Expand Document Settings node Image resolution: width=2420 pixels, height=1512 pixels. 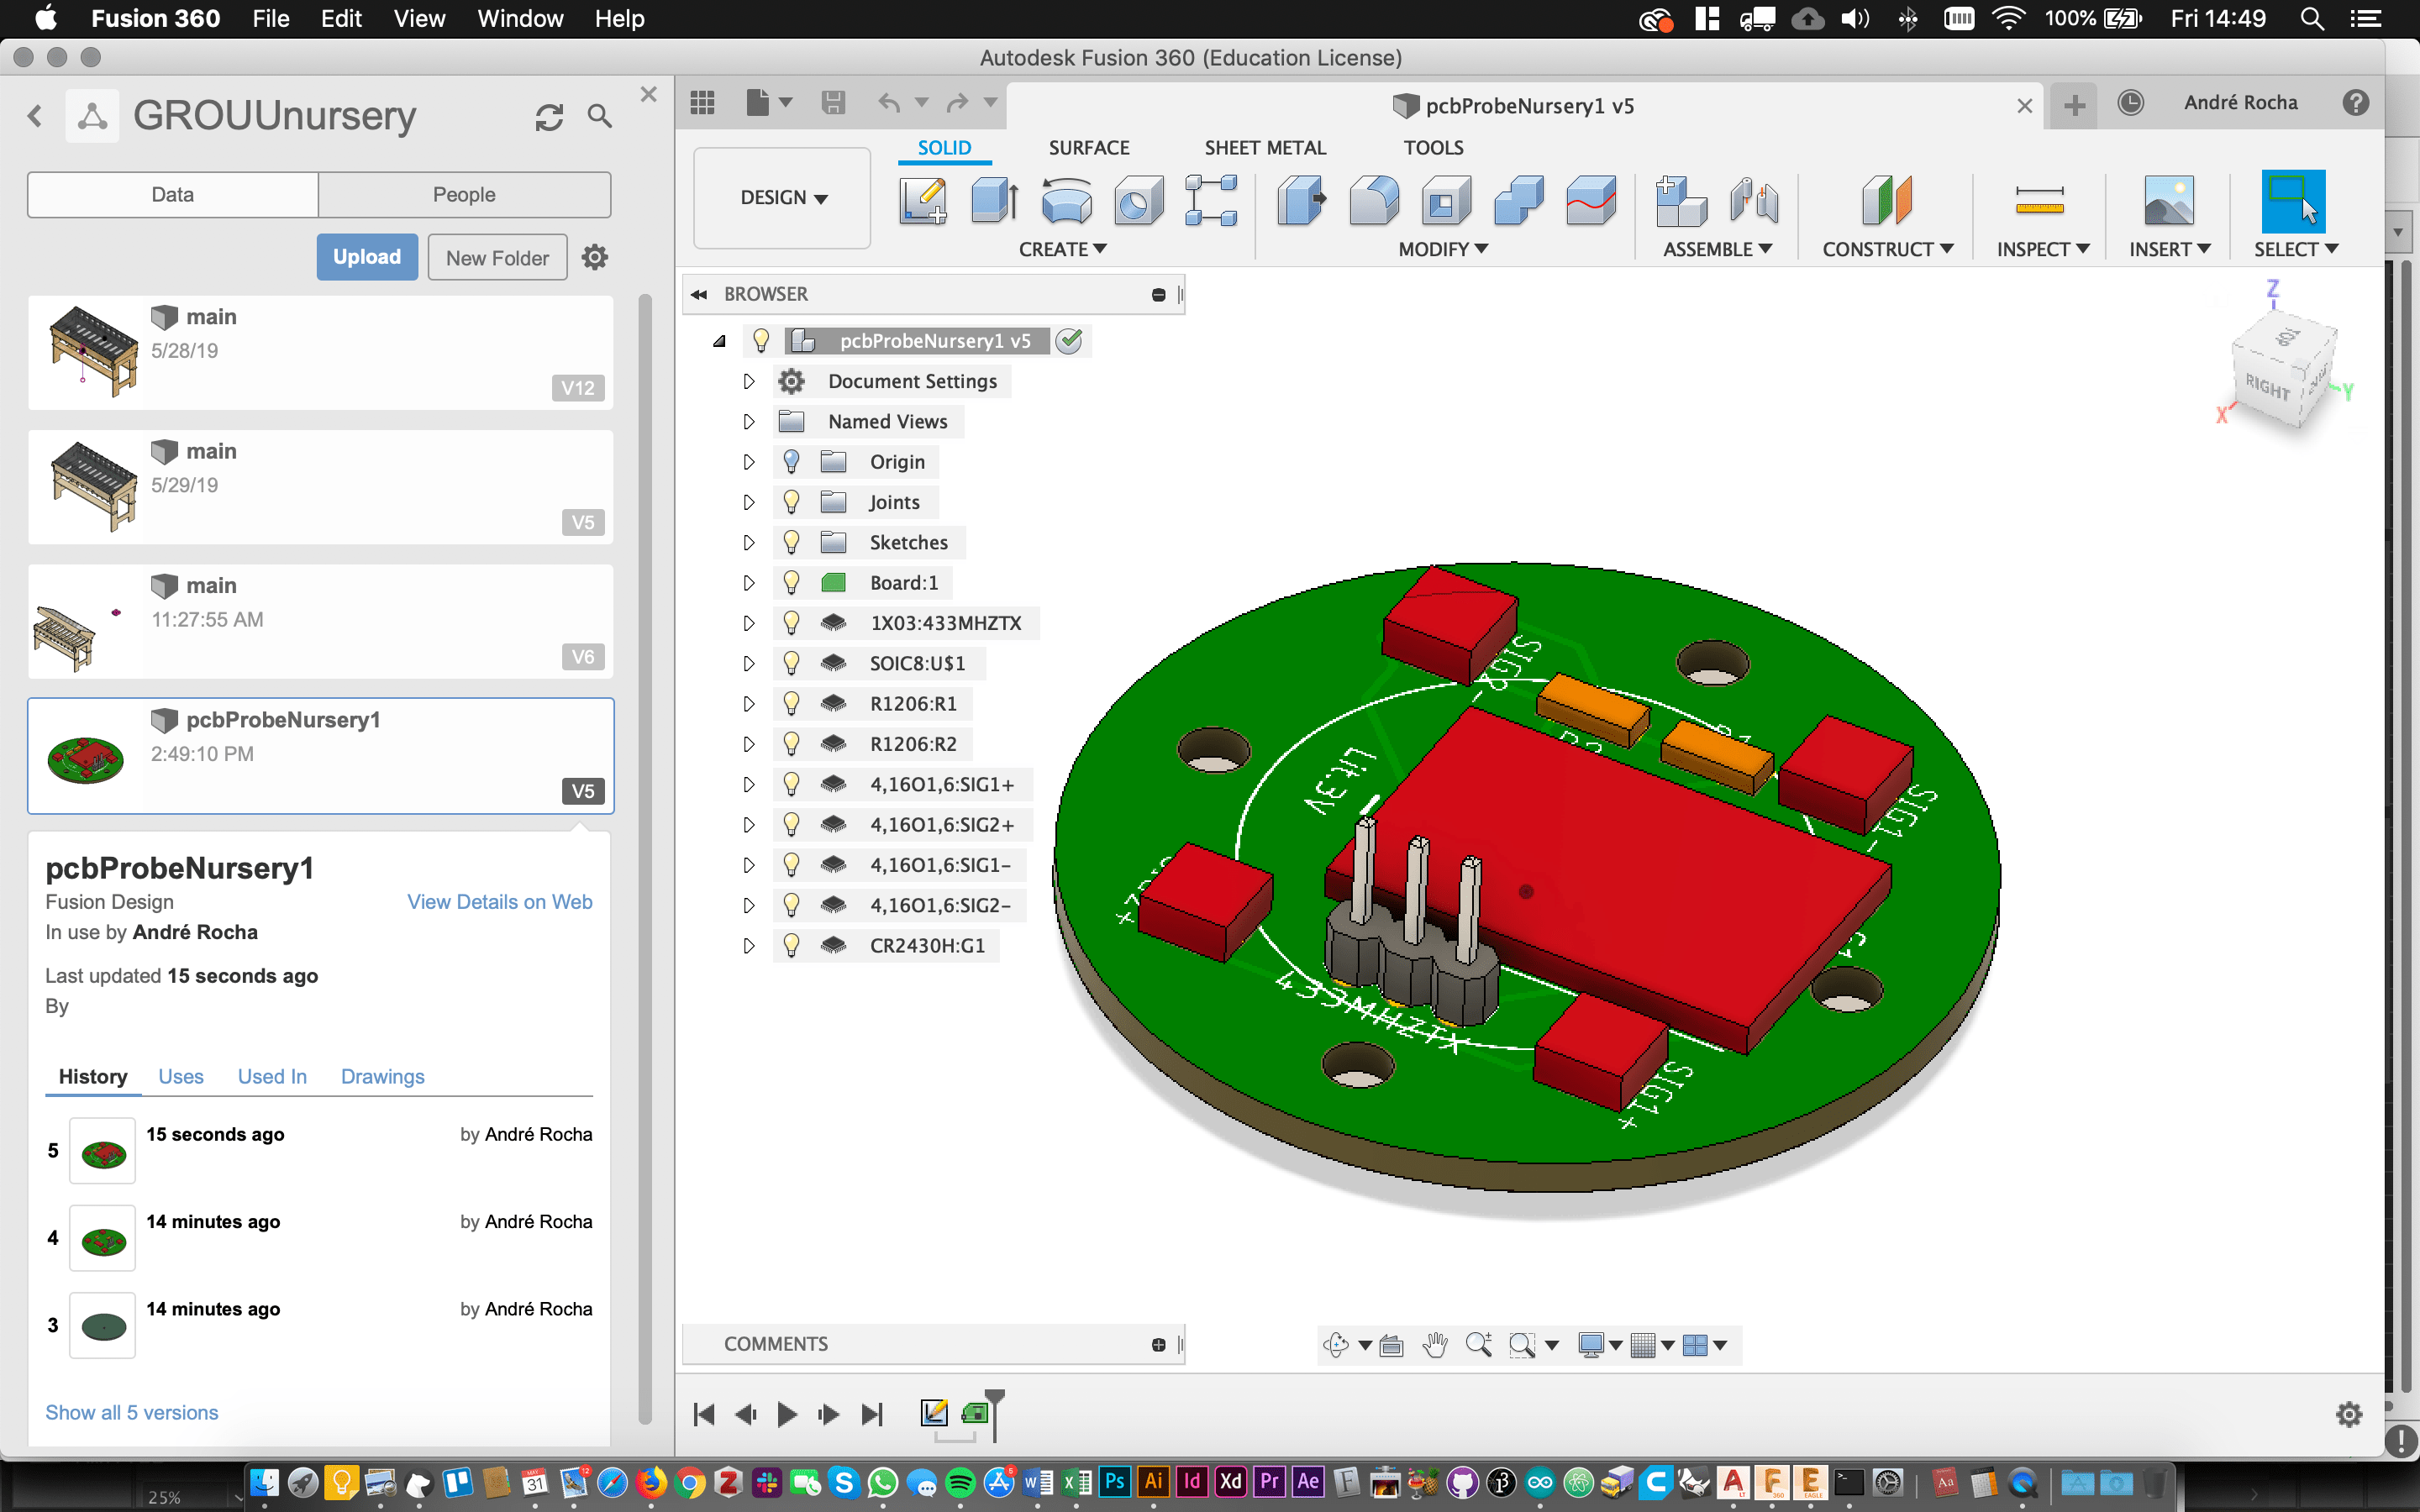(748, 381)
